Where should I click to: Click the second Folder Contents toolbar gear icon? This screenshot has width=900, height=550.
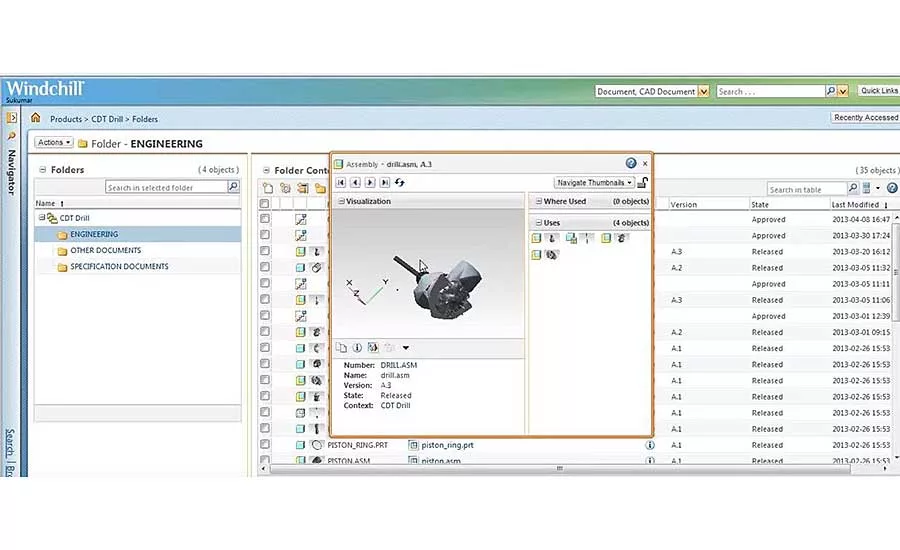tap(285, 188)
